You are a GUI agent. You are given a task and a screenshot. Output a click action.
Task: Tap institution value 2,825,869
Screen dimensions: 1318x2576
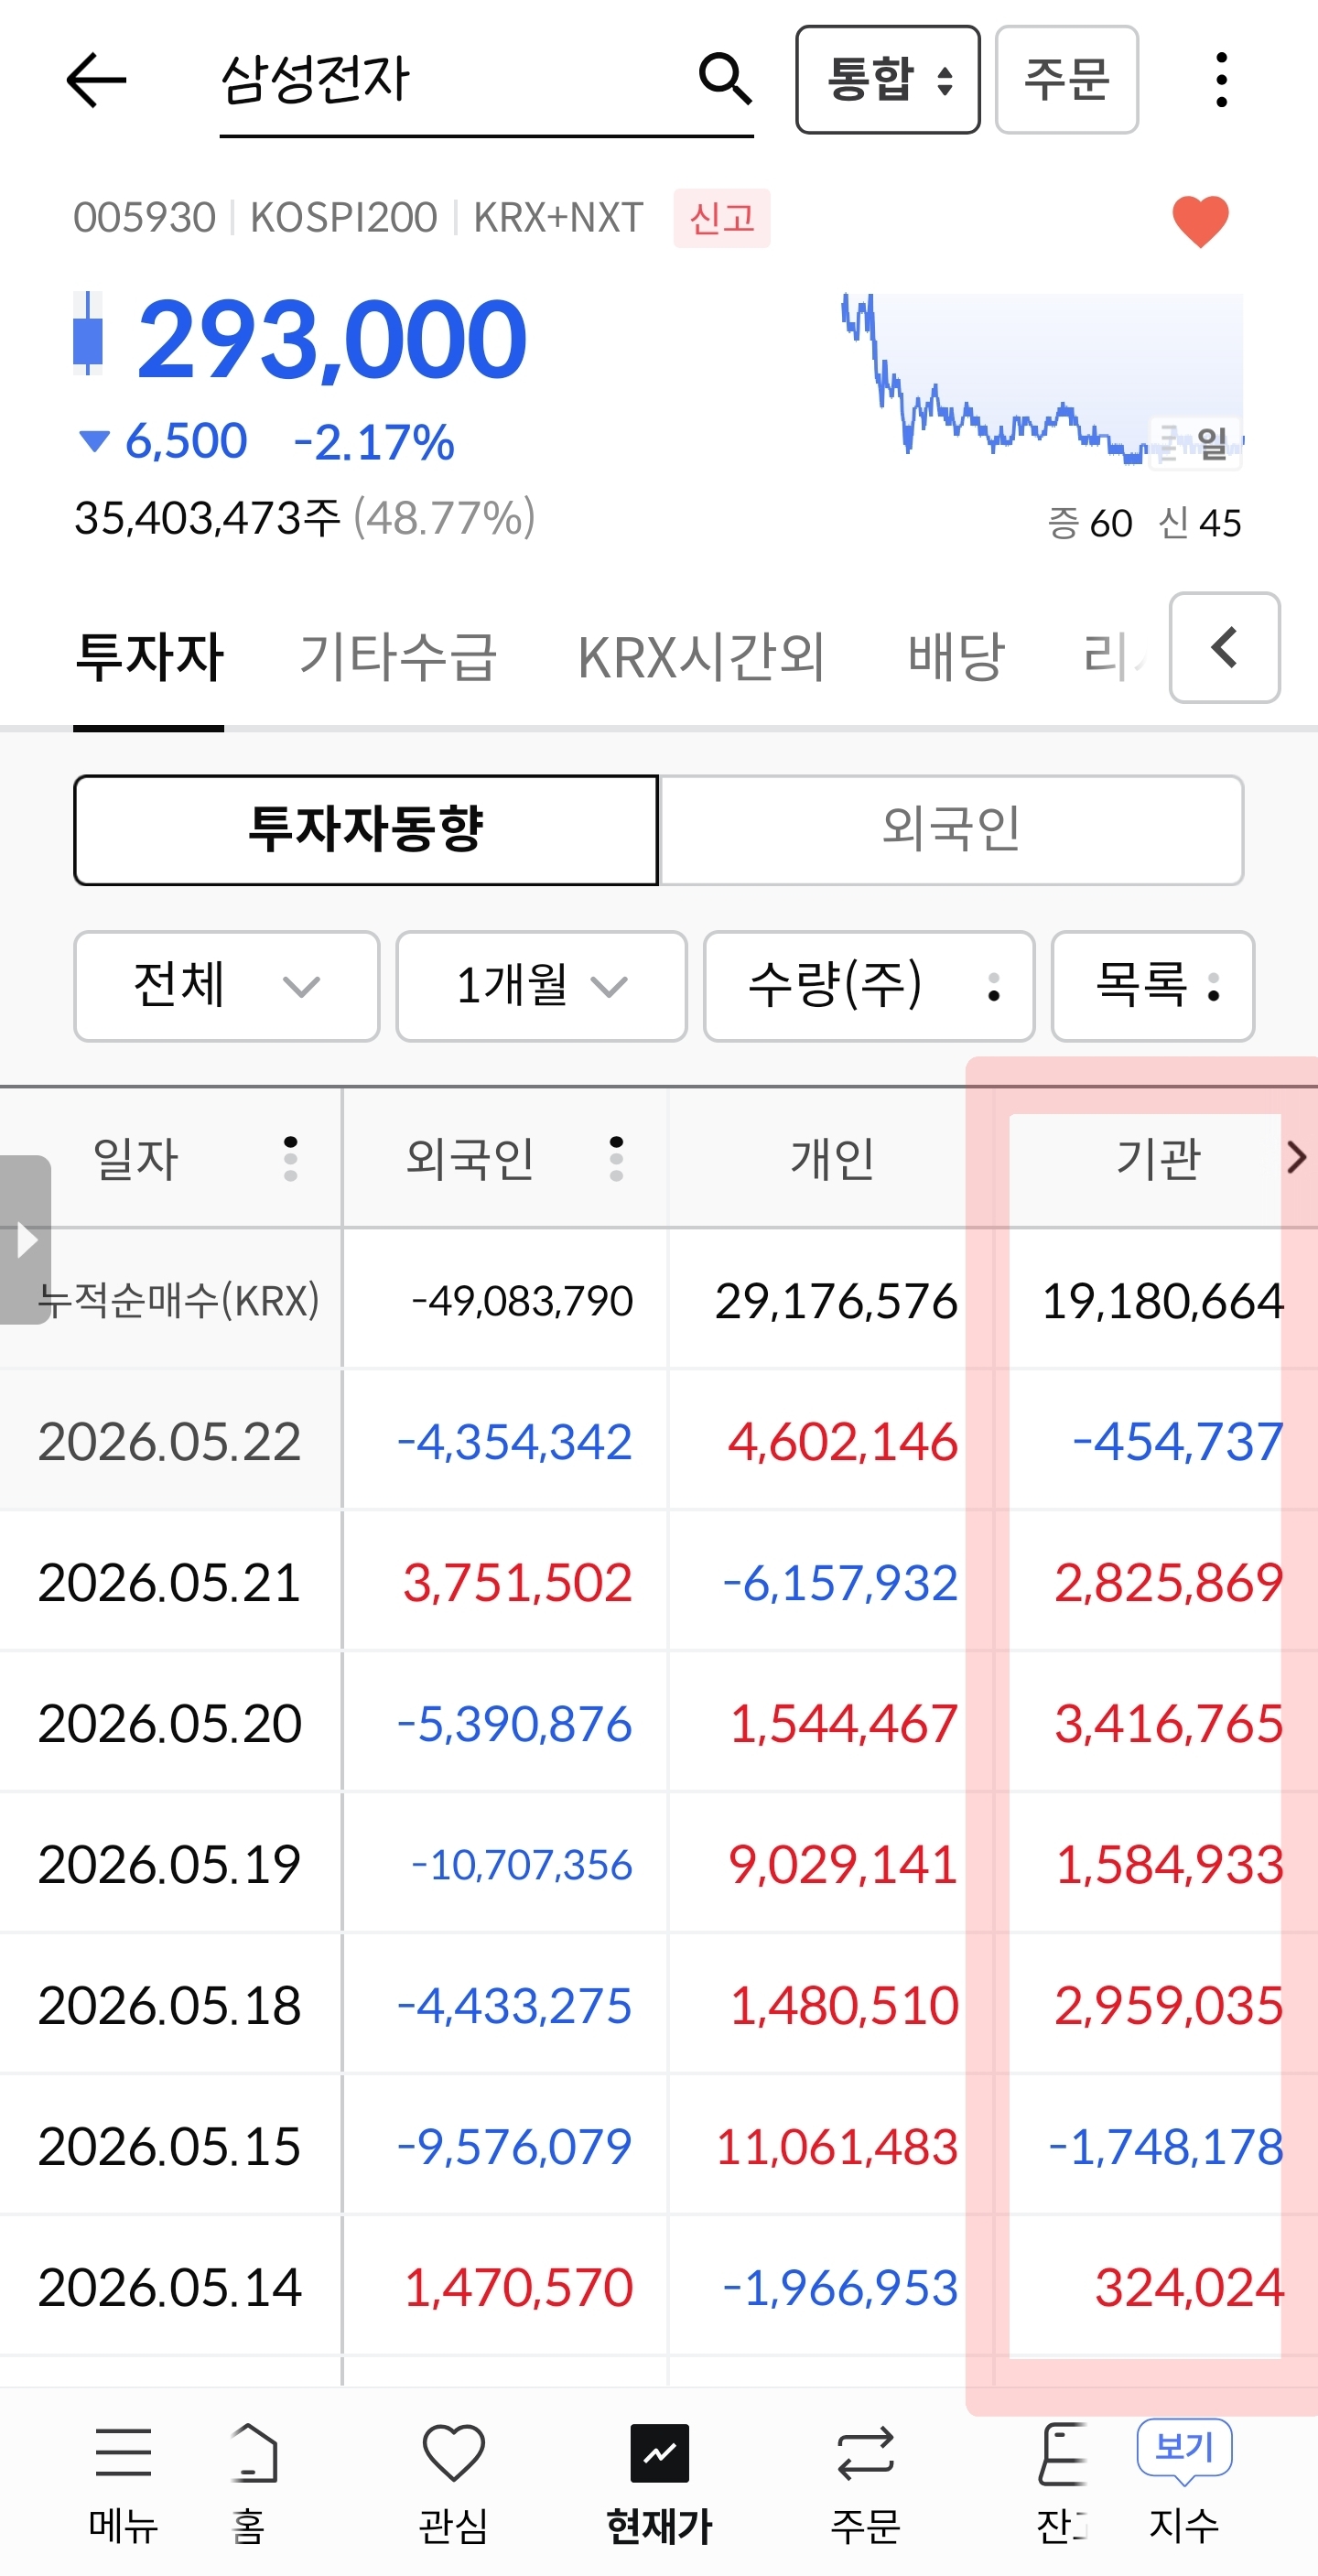tap(1168, 1582)
